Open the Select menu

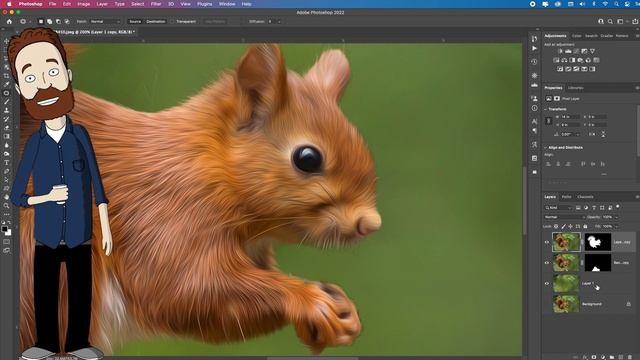click(138, 4)
